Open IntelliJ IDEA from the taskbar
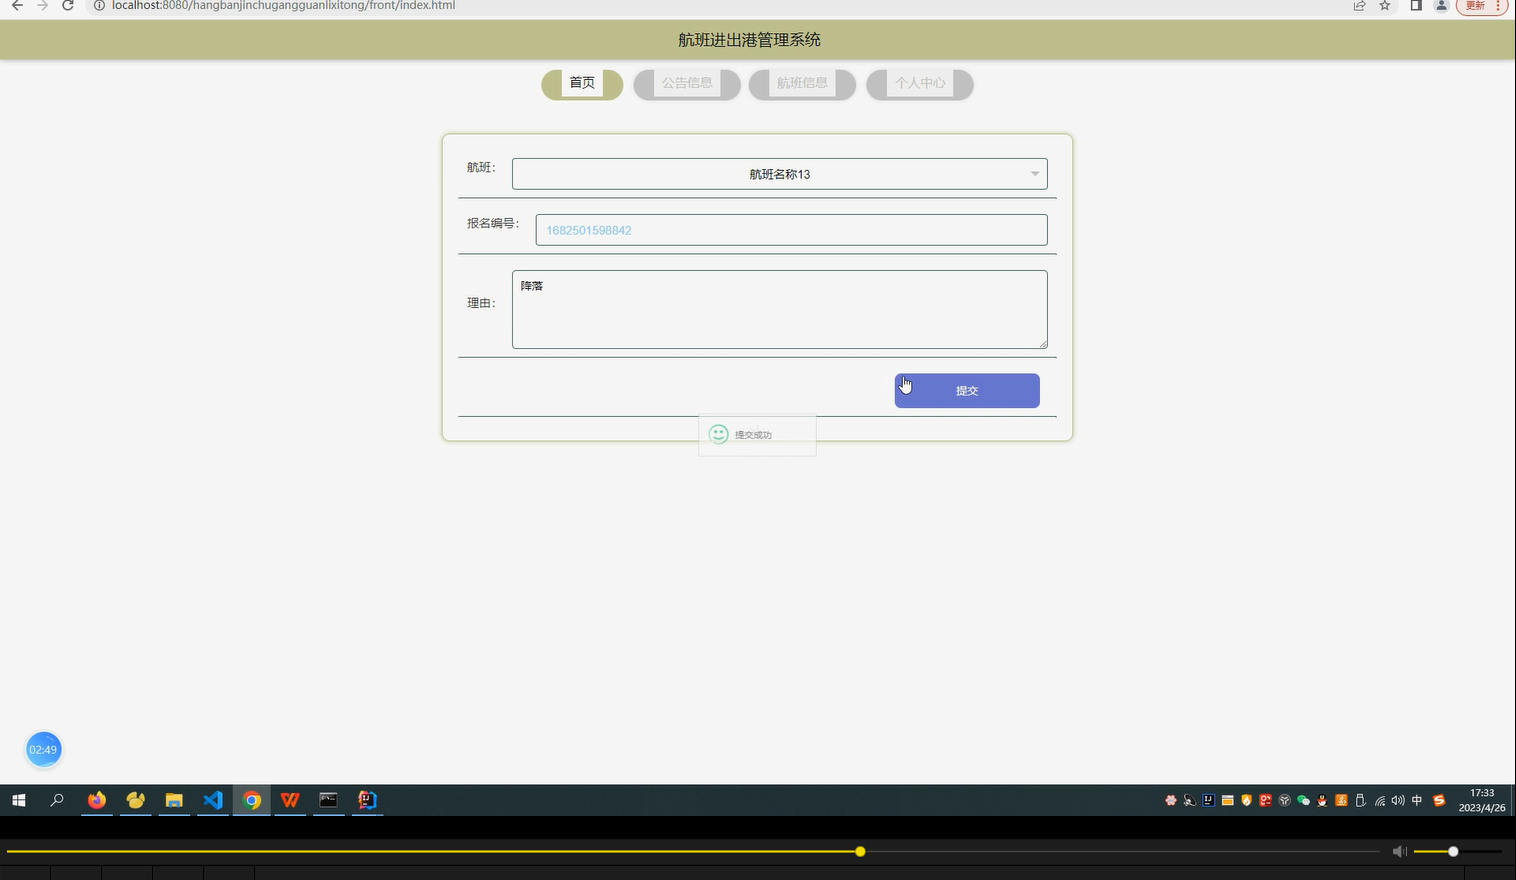 click(367, 800)
